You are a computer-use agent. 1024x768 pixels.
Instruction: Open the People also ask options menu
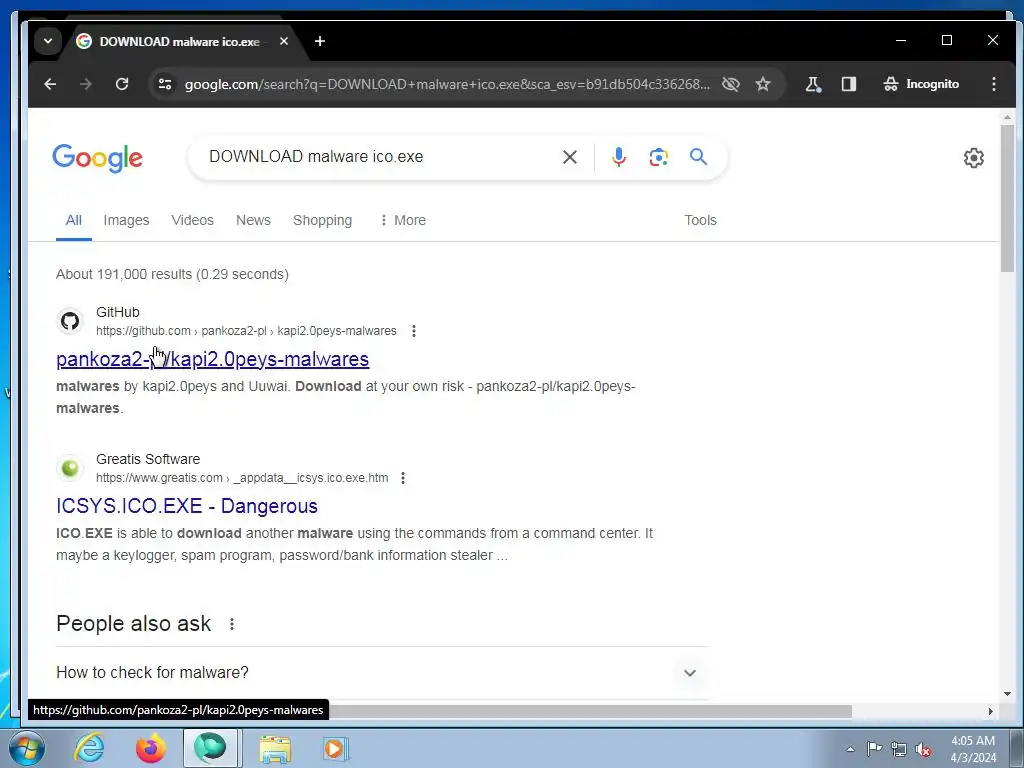232,624
